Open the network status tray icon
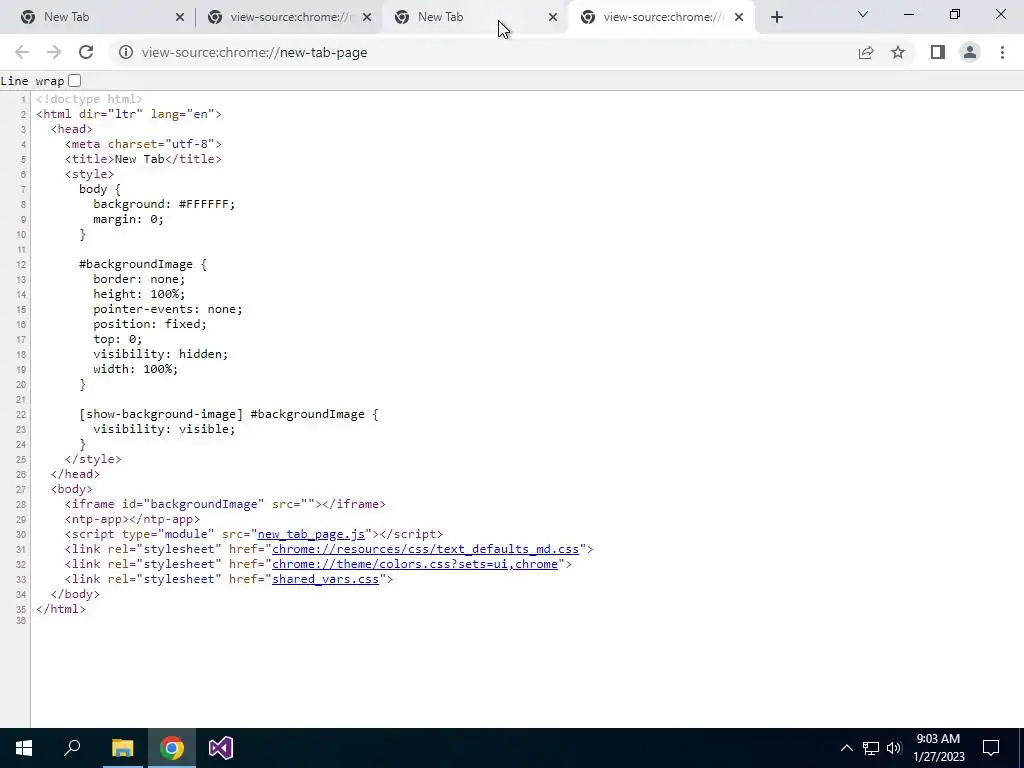The height and width of the screenshot is (768, 1024). (x=871, y=748)
